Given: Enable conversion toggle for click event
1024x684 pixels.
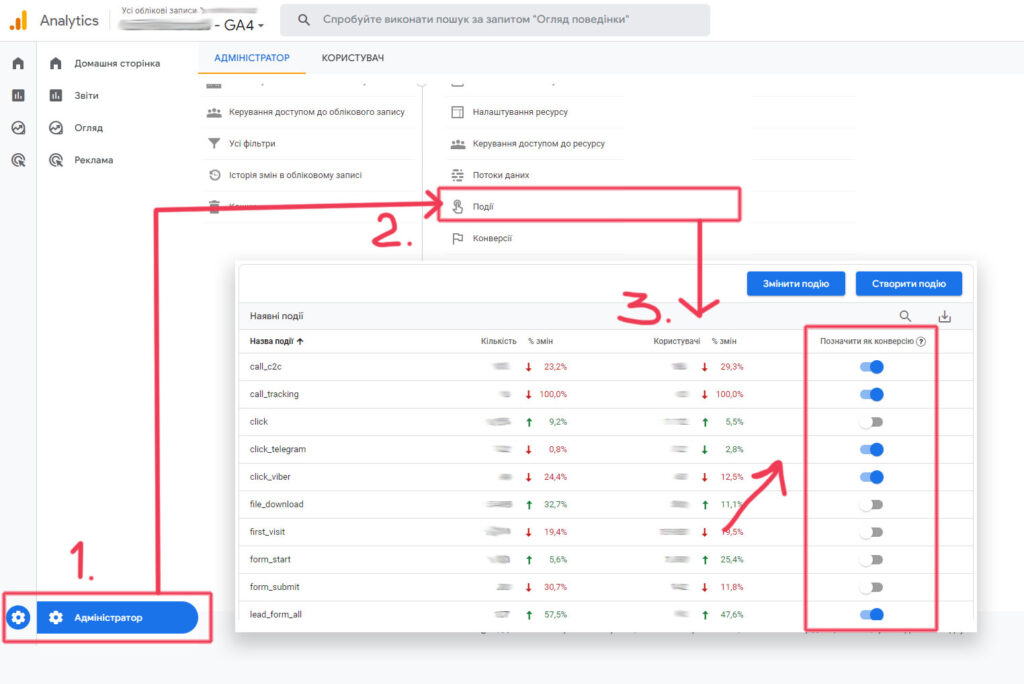Looking at the screenshot, I should [871, 422].
